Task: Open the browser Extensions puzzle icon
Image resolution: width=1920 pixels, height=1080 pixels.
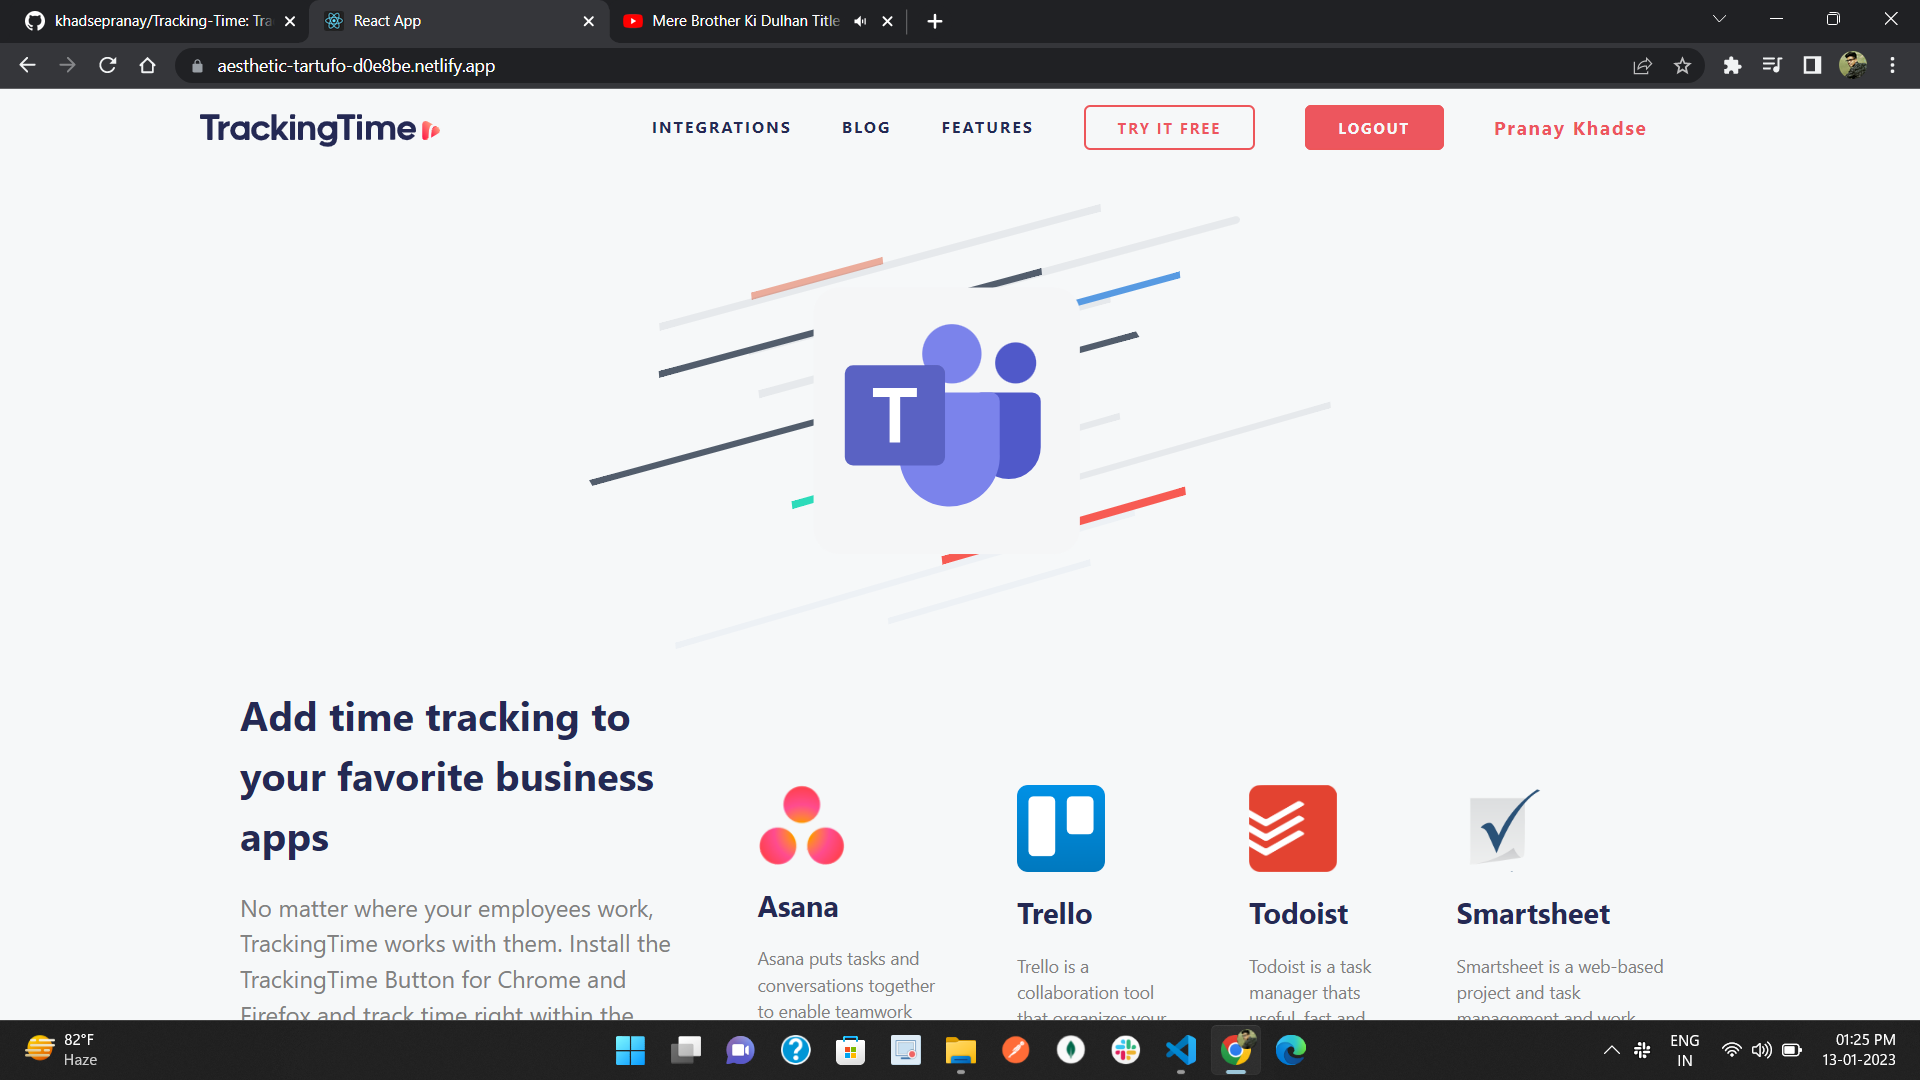Action: pos(1732,66)
